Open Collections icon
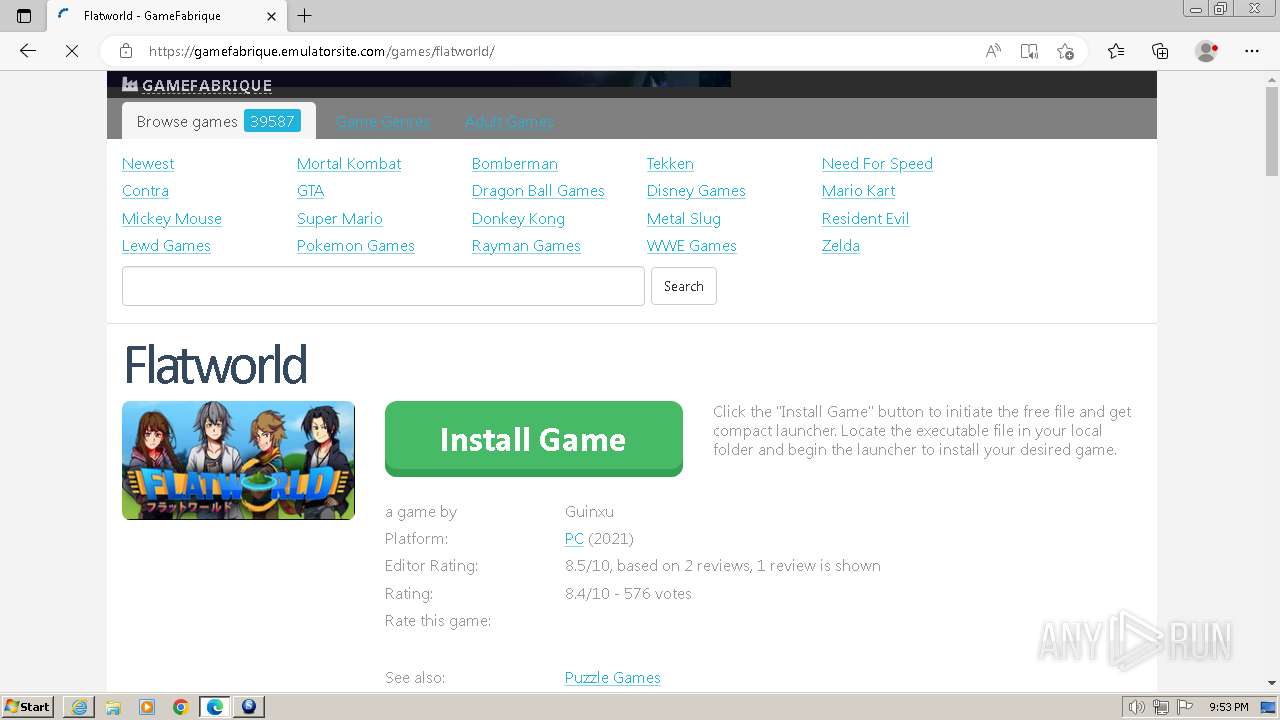 (1160, 51)
